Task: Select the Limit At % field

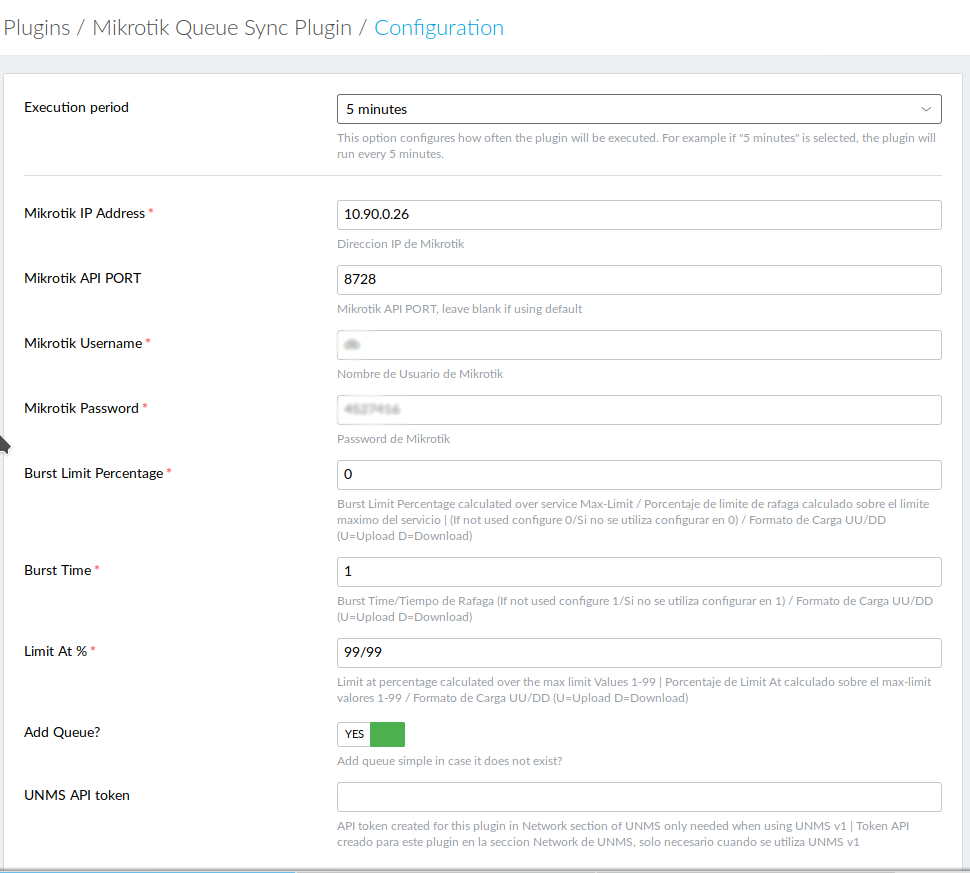Action: click(x=638, y=652)
